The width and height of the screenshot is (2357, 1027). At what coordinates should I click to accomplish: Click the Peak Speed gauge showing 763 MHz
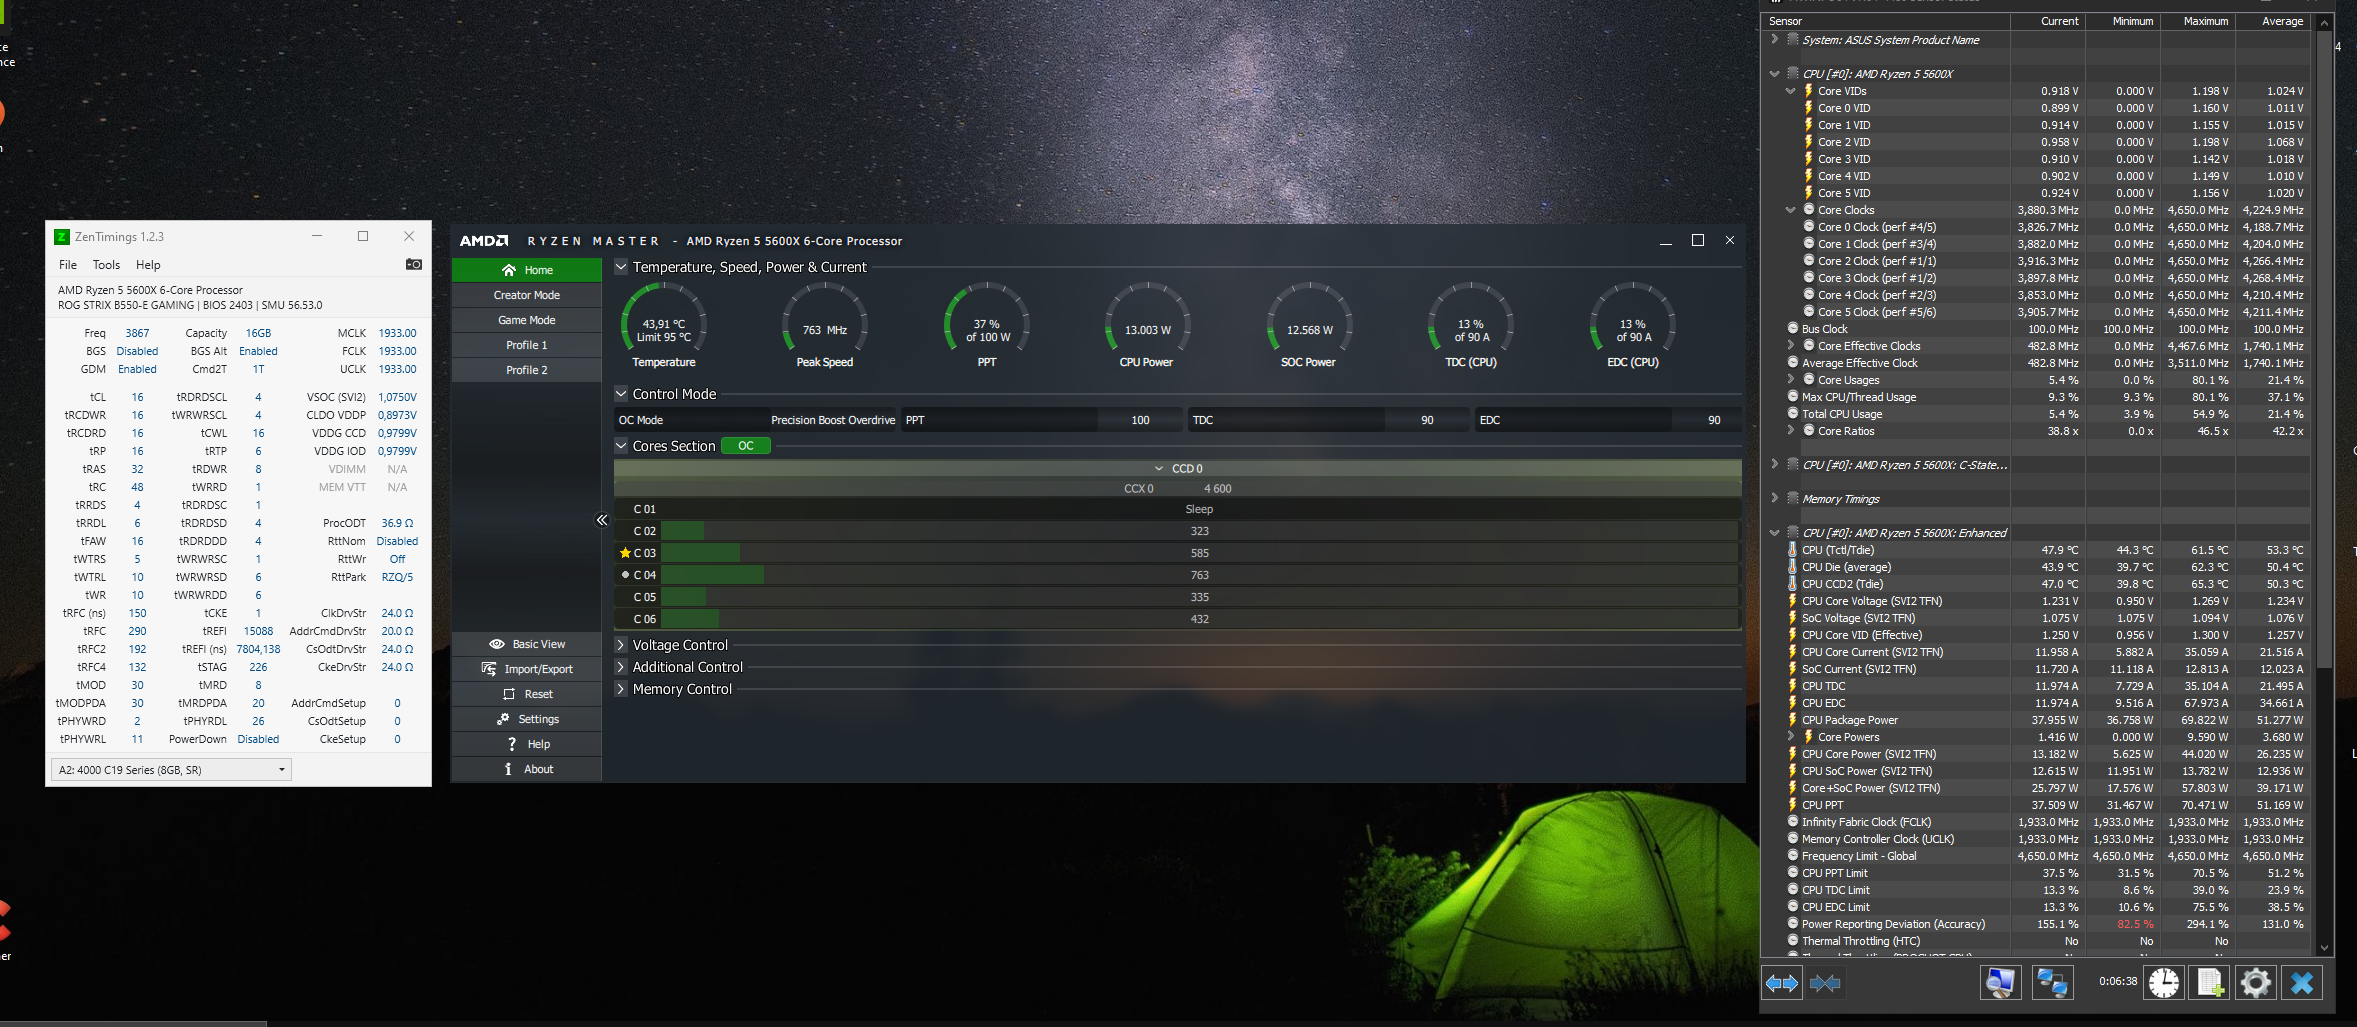(825, 326)
